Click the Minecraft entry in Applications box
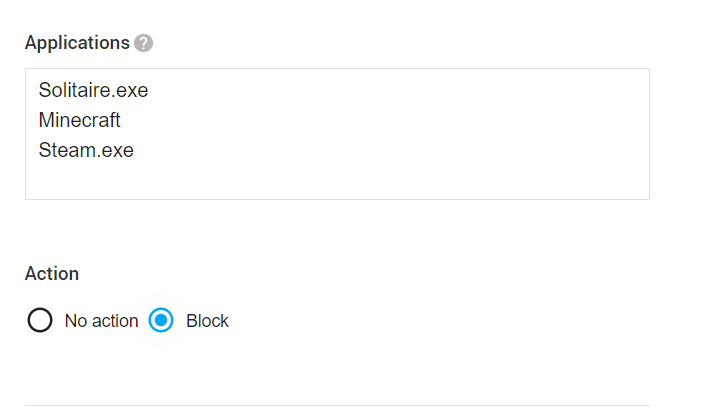Screen dimensions: 710x407 point(80,120)
